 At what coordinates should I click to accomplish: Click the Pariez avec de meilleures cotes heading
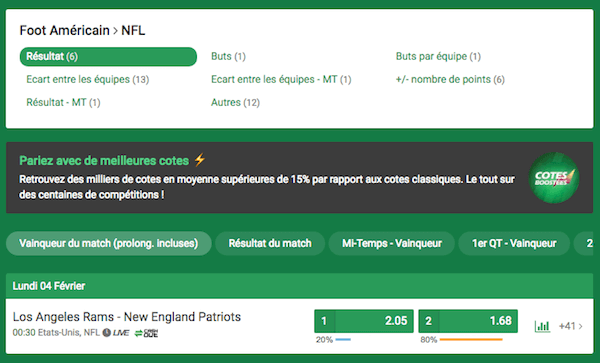click(x=104, y=160)
